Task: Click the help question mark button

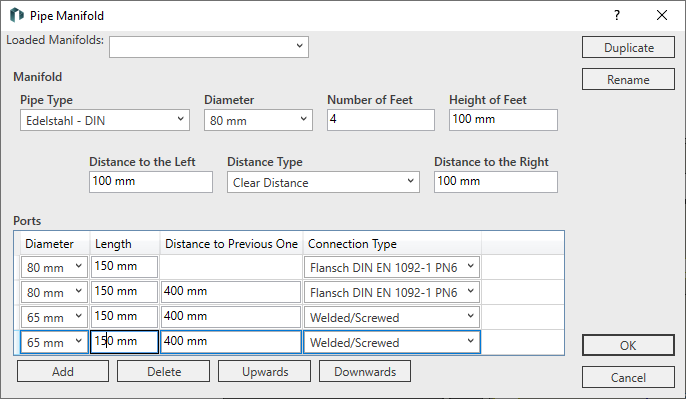Action: click(x=617, y=15)
